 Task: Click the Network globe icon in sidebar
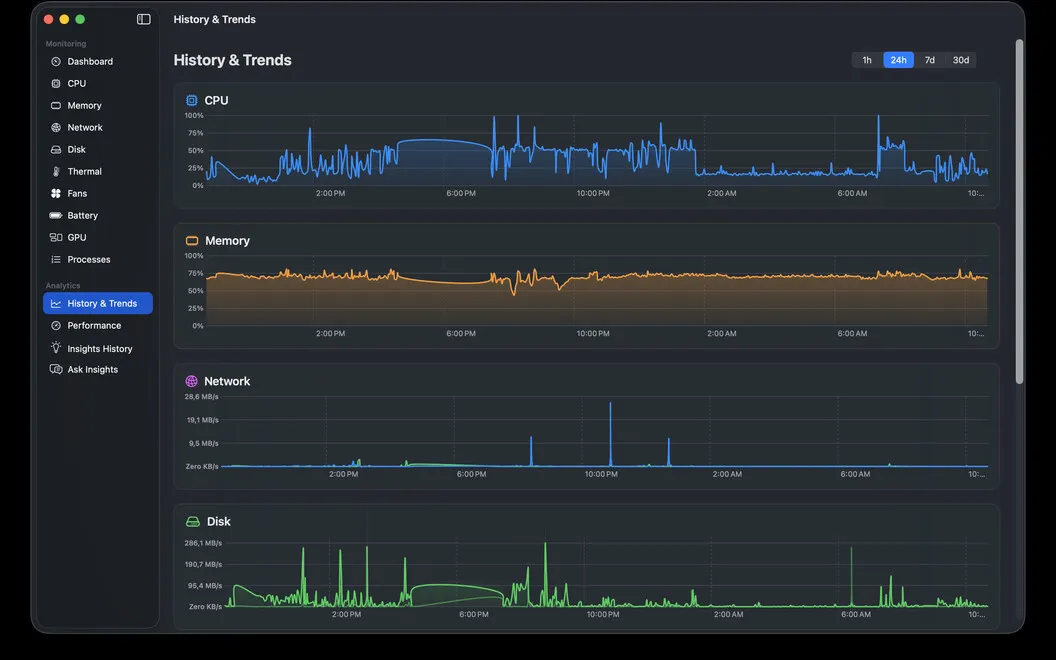[56, 127]
